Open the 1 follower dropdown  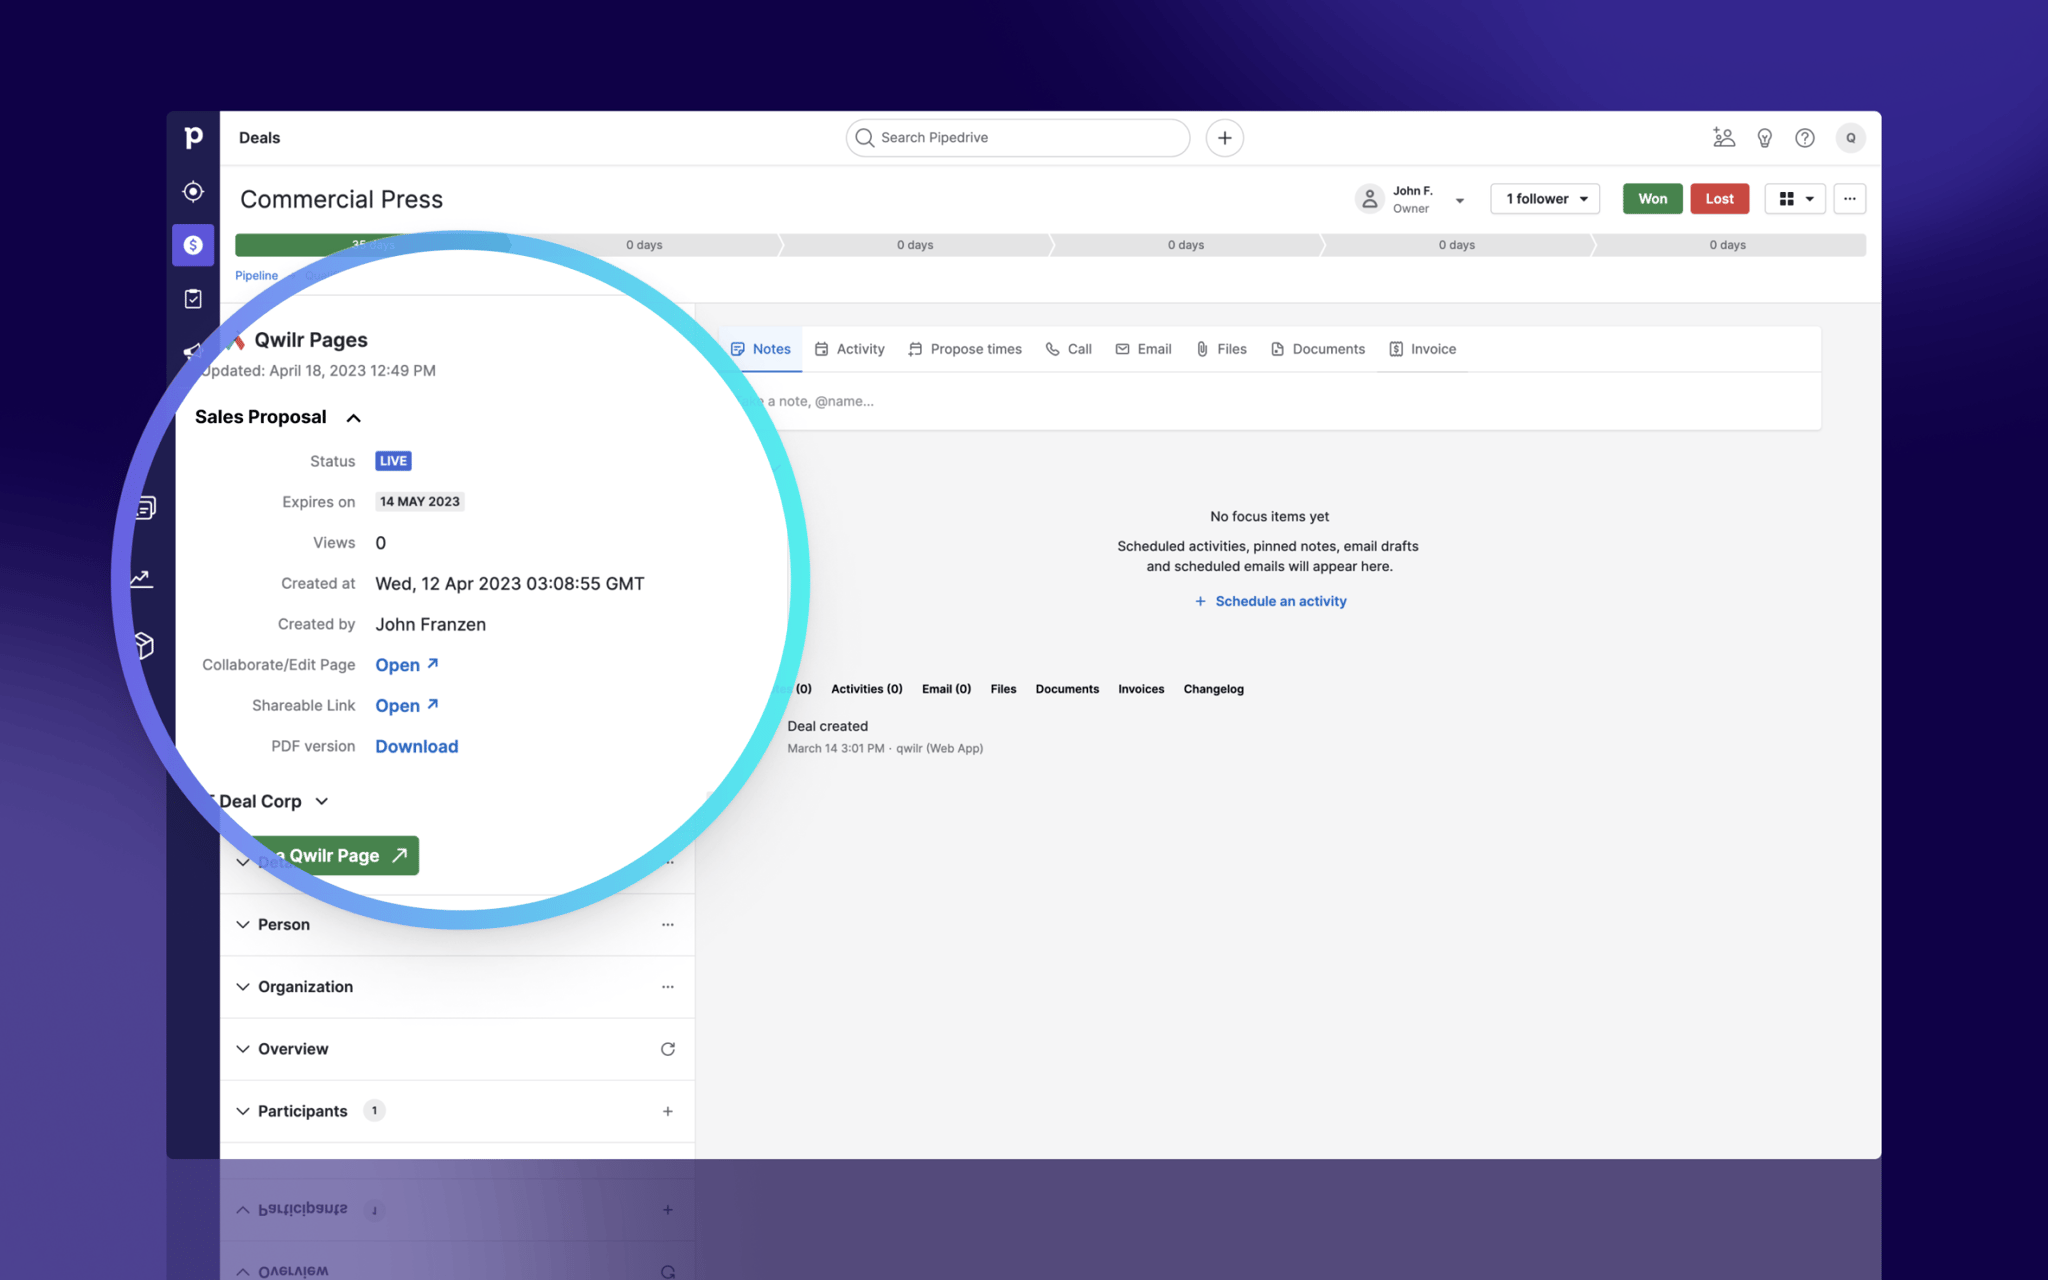(x=1543, y=198)
